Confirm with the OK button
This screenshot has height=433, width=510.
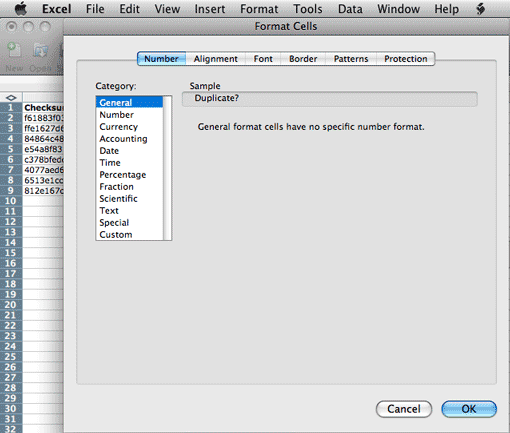click(469, 409)
